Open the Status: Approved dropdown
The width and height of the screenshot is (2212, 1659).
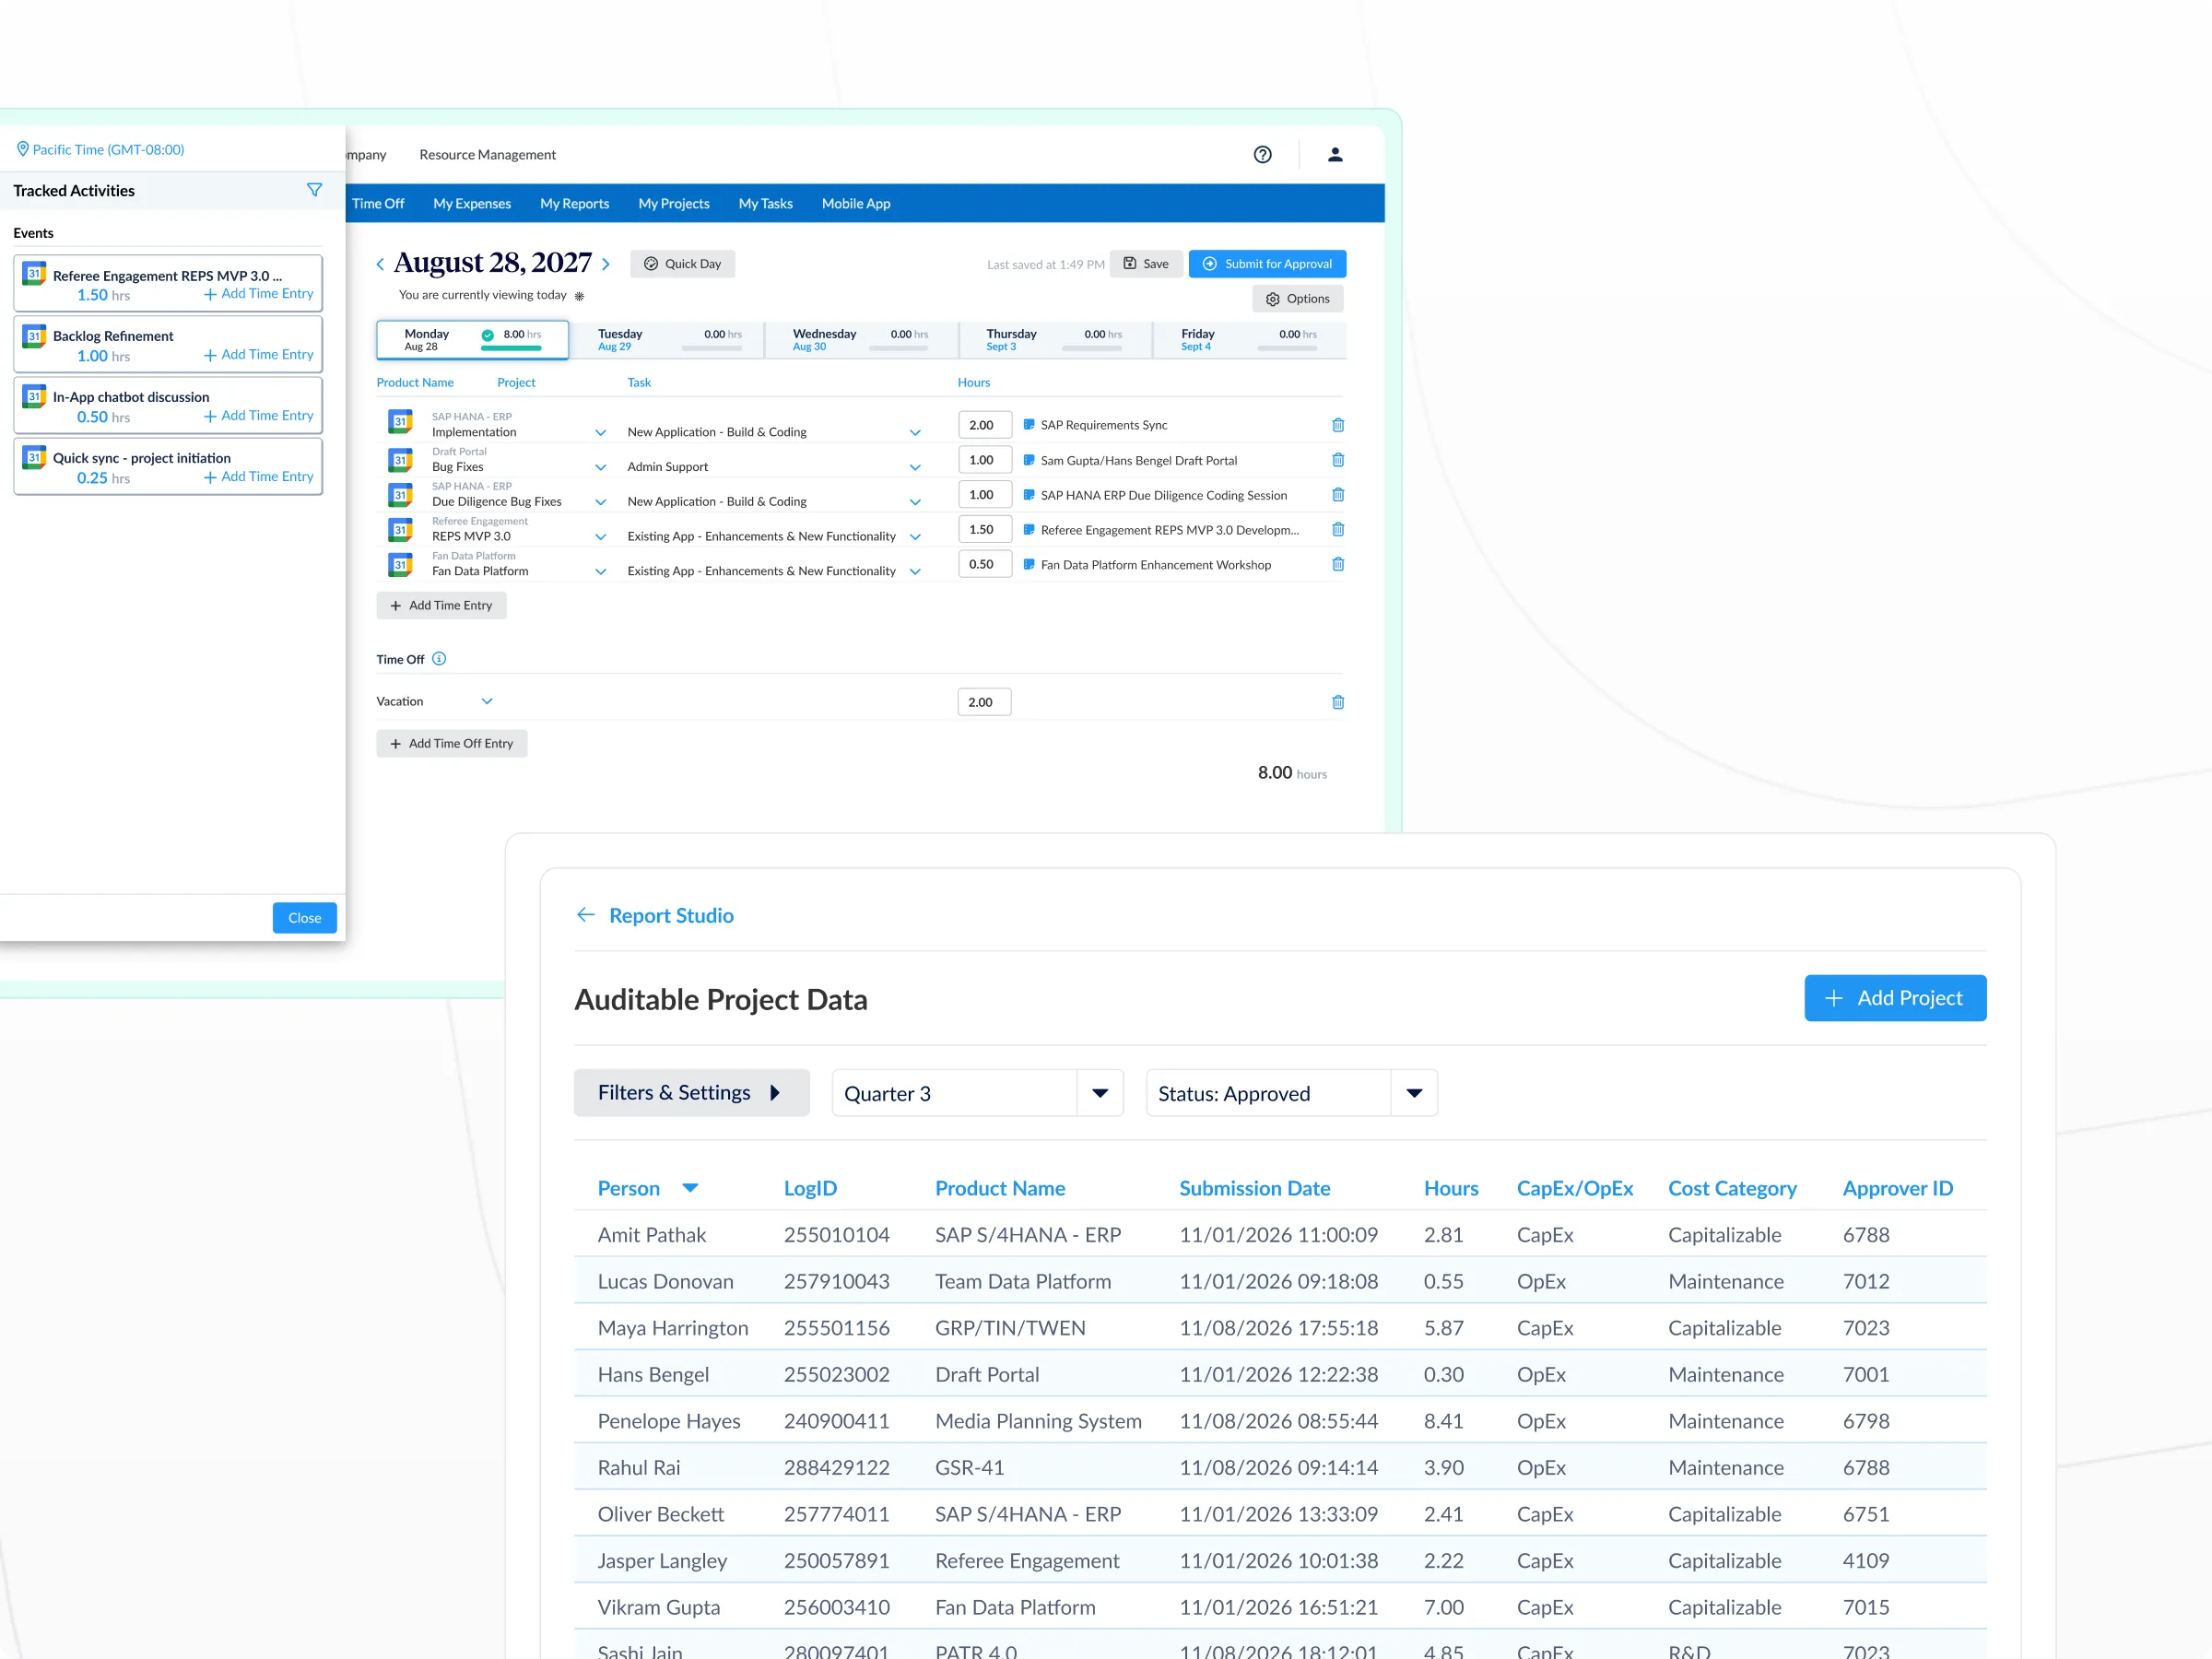1413,1093
